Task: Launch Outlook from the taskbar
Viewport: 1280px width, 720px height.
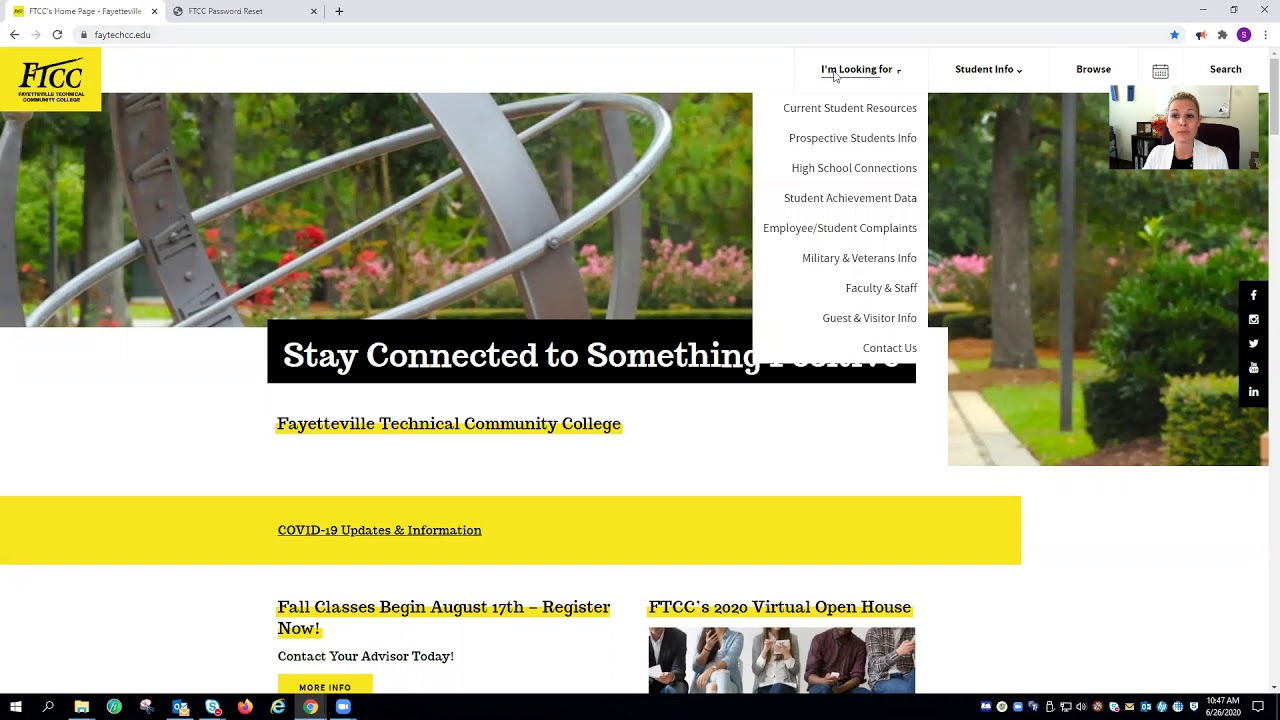Action: [180, 707]
